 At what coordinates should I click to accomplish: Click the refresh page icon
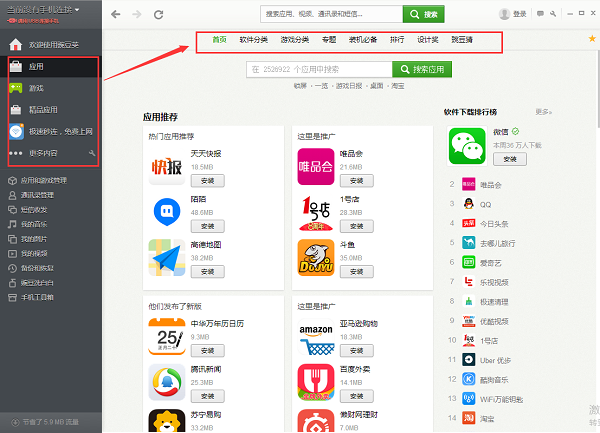(x=159, y=14)
